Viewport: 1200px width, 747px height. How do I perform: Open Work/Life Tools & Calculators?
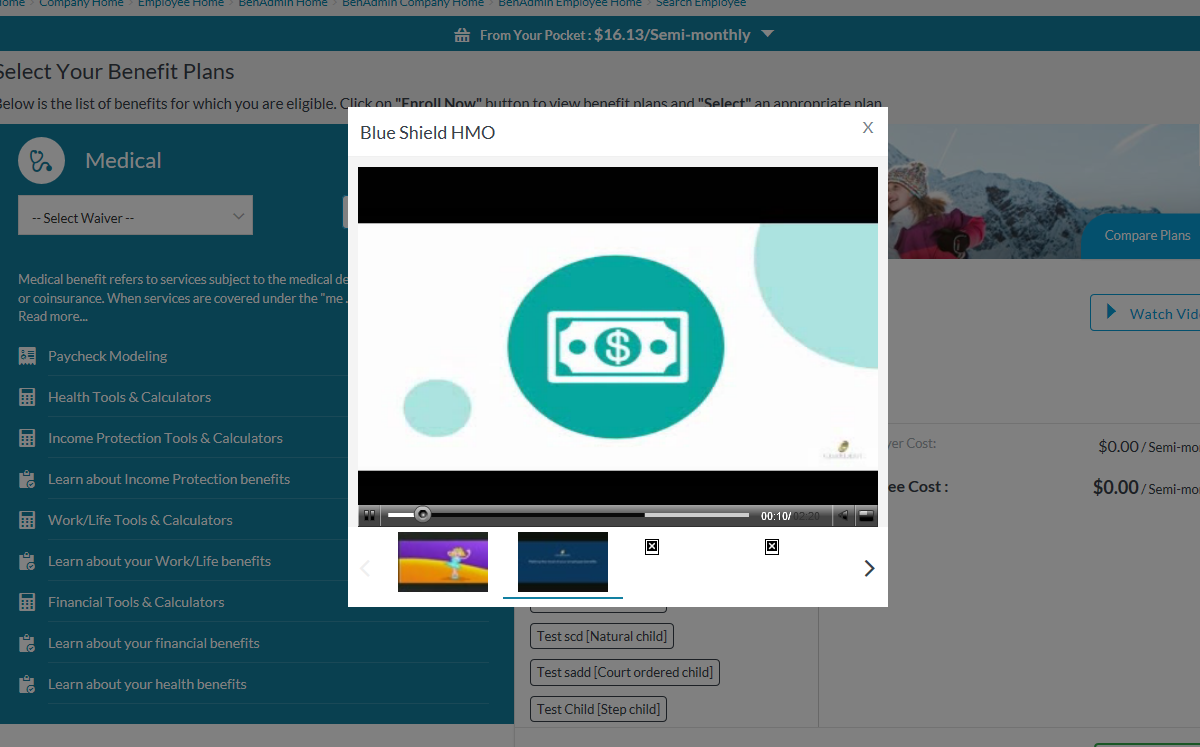click(x=140, y=520)
